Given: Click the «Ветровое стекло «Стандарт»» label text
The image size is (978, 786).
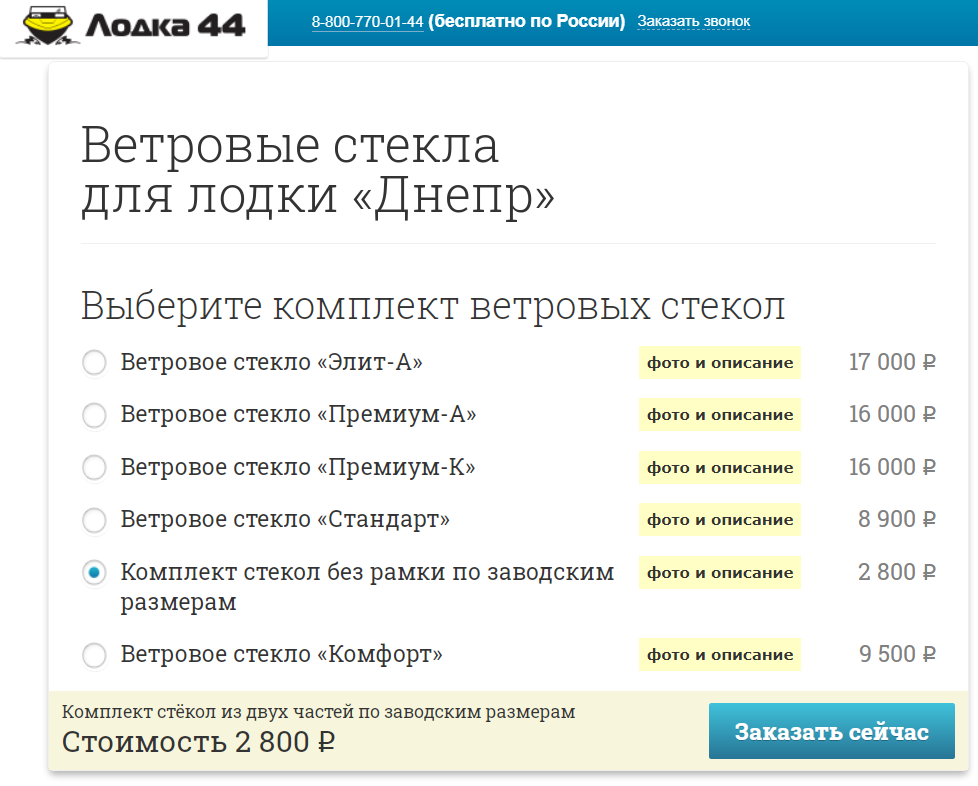Looking at the screenshot, I should pos(285,520).
